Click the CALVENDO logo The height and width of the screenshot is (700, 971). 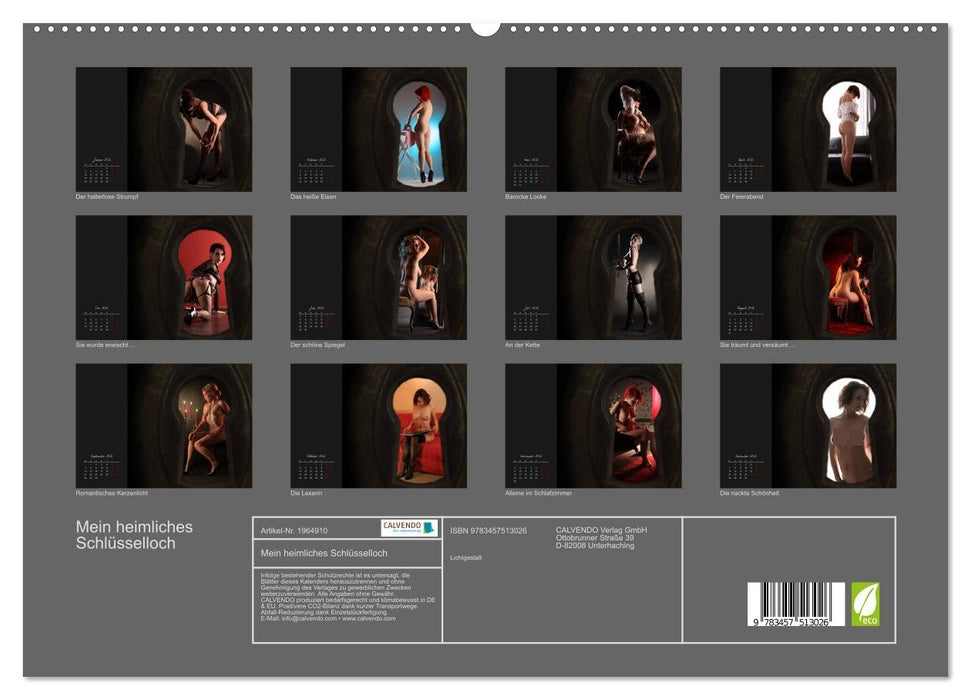coord(409,528)
